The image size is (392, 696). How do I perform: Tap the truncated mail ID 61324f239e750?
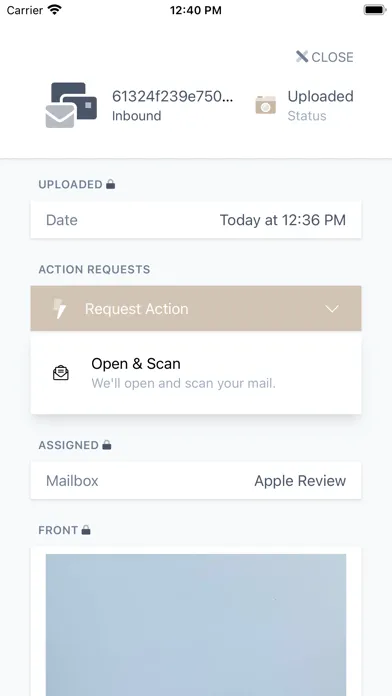click(x=172, y=96)
